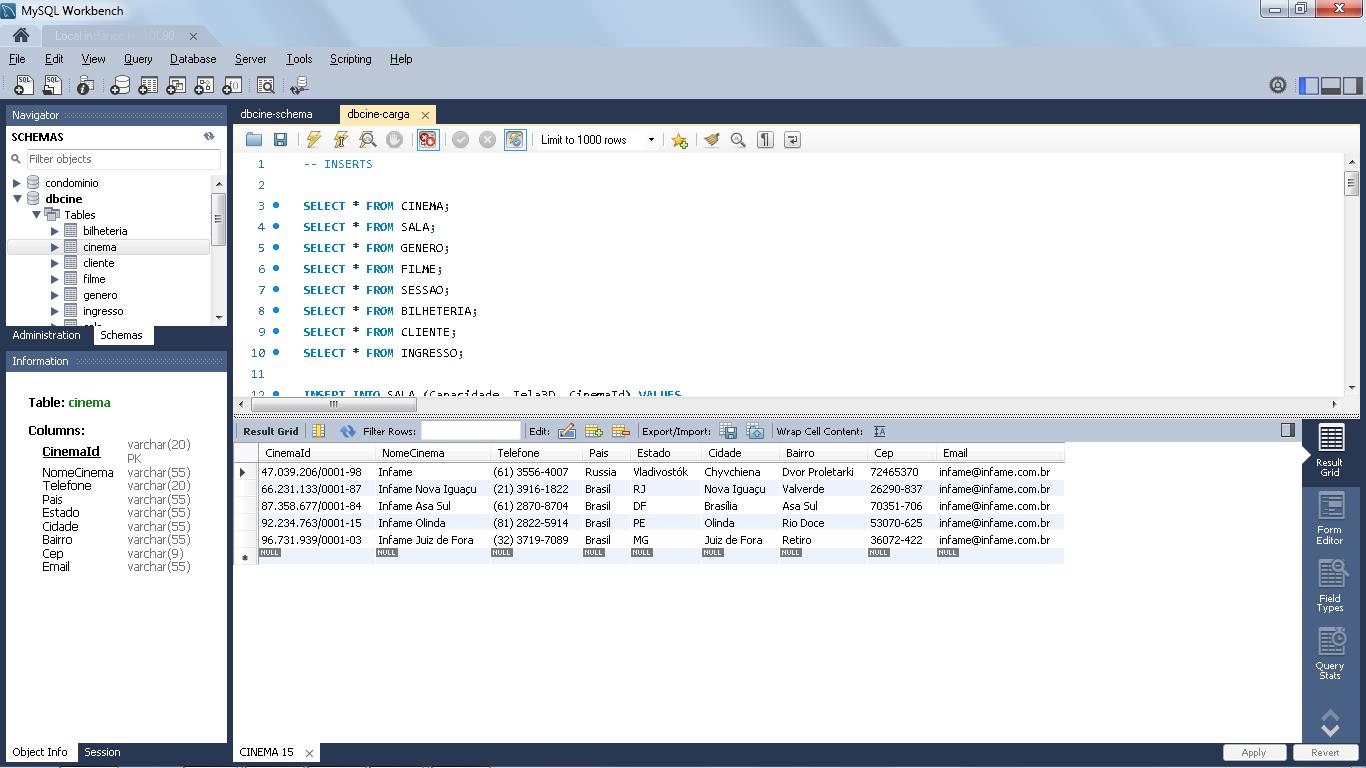Switch to the dbcine-schema tab

tap(276, 114)
